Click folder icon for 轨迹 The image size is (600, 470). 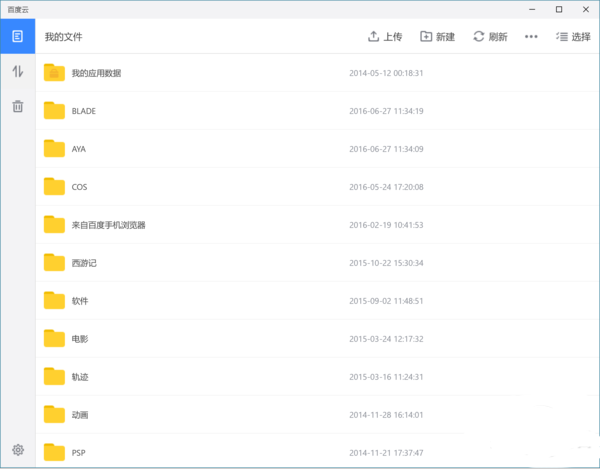tap(54, 376)
